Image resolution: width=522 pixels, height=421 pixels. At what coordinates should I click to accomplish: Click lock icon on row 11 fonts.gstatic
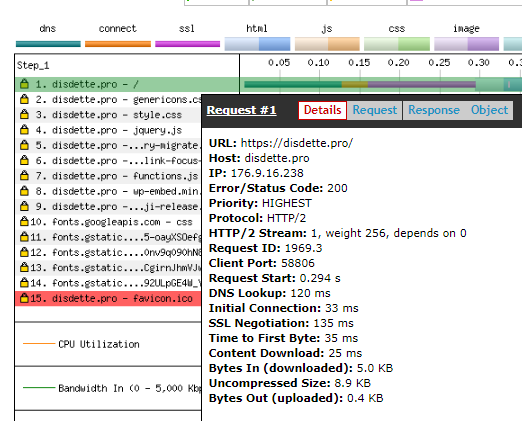(x=24, y=237)
